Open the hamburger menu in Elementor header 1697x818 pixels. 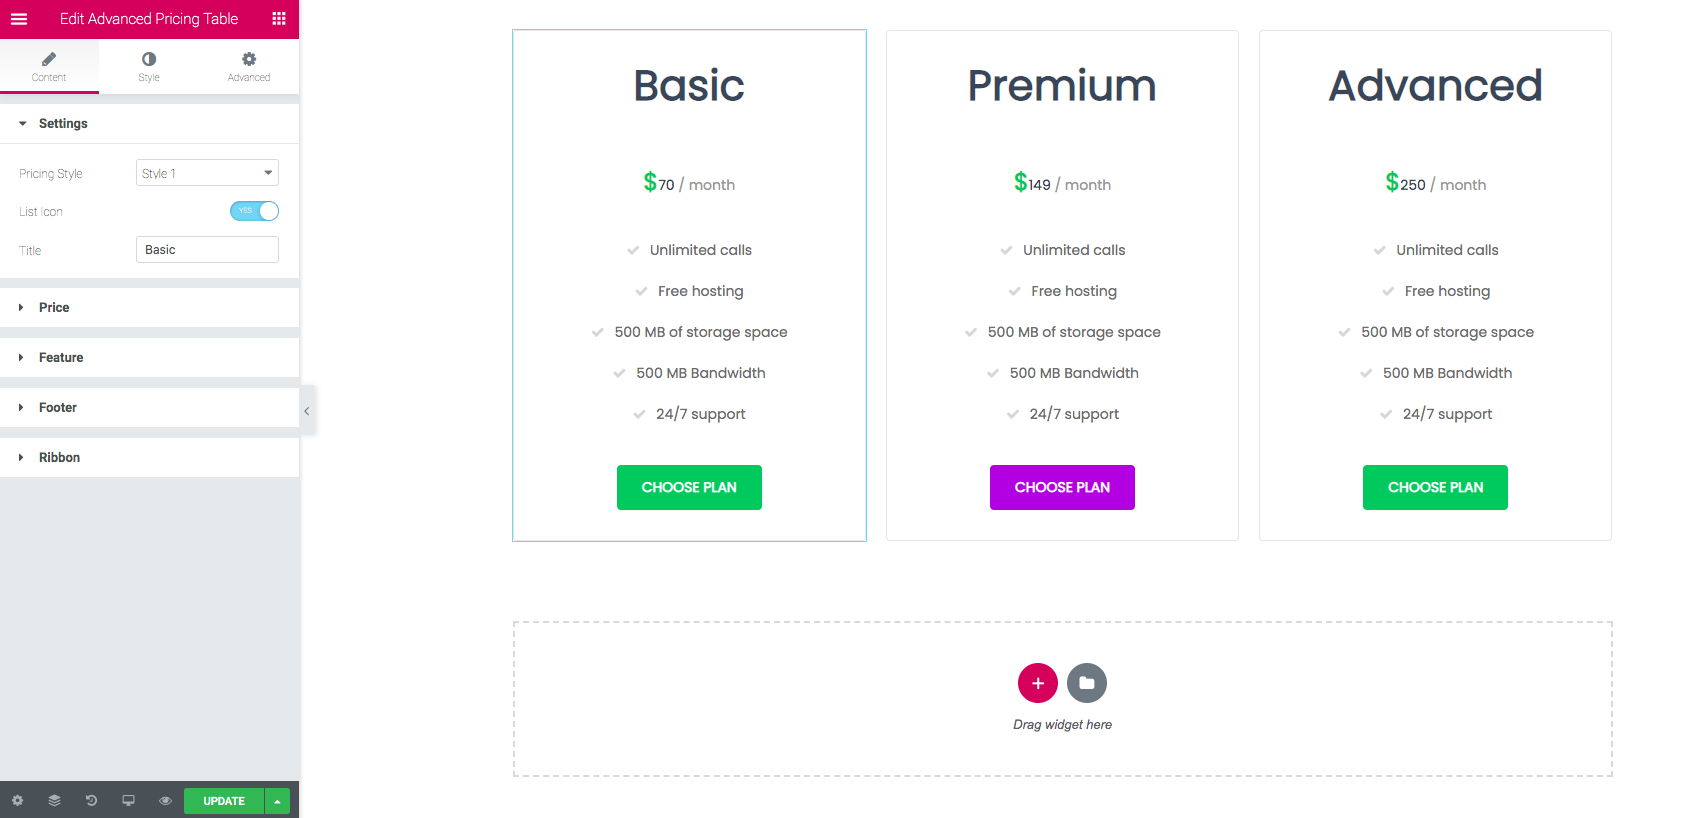pyautogui.click(x=19, y=19)
